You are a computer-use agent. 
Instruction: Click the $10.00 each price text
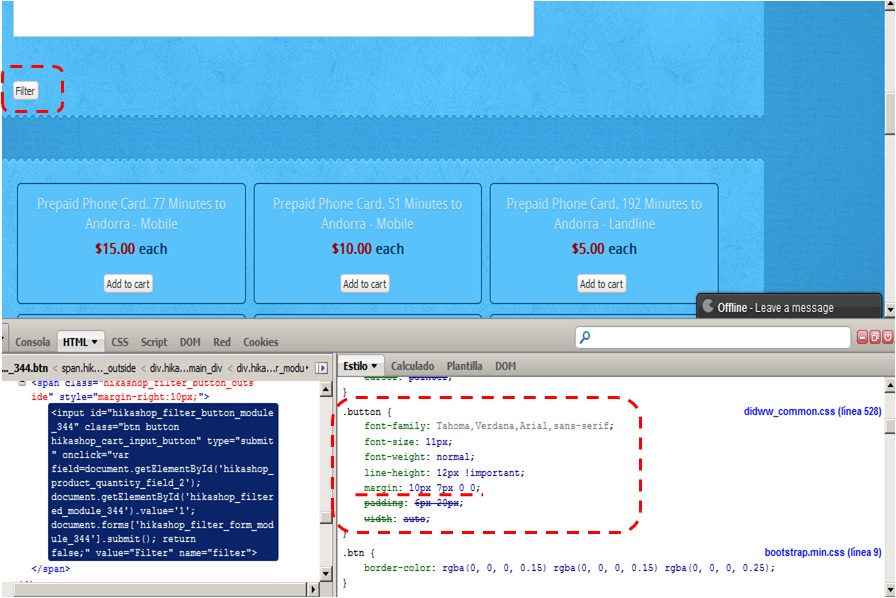(367, 249)
